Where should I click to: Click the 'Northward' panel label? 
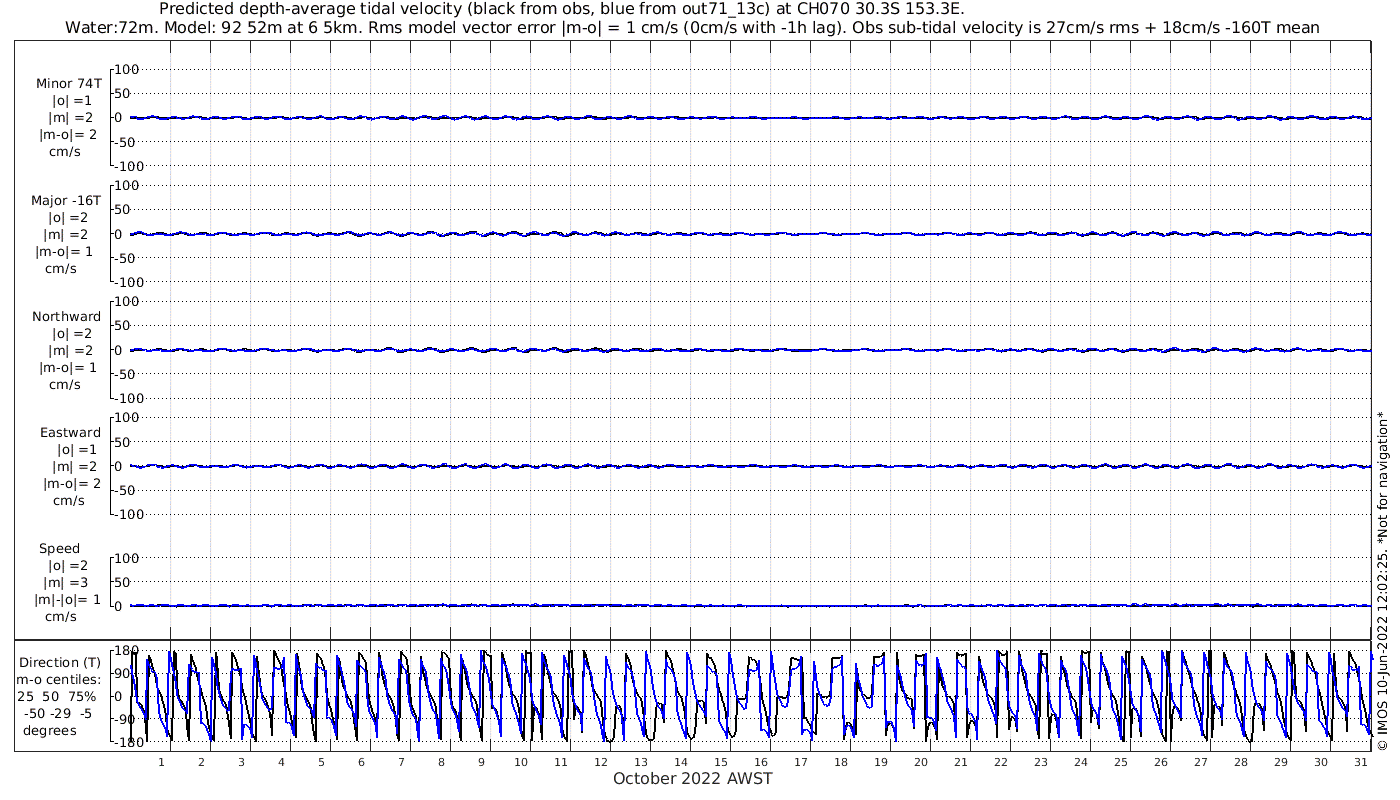click(67, 316)
